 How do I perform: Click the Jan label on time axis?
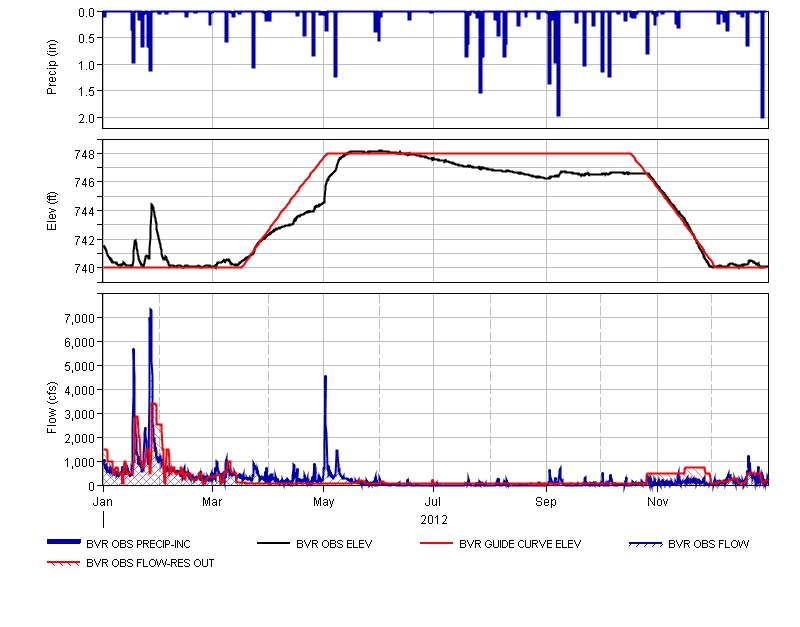(103, 501)
